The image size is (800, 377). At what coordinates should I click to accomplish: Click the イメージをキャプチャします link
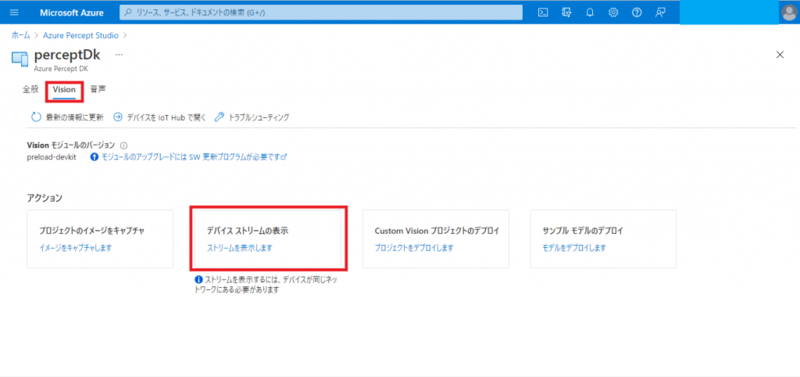[x=76, y=248]
